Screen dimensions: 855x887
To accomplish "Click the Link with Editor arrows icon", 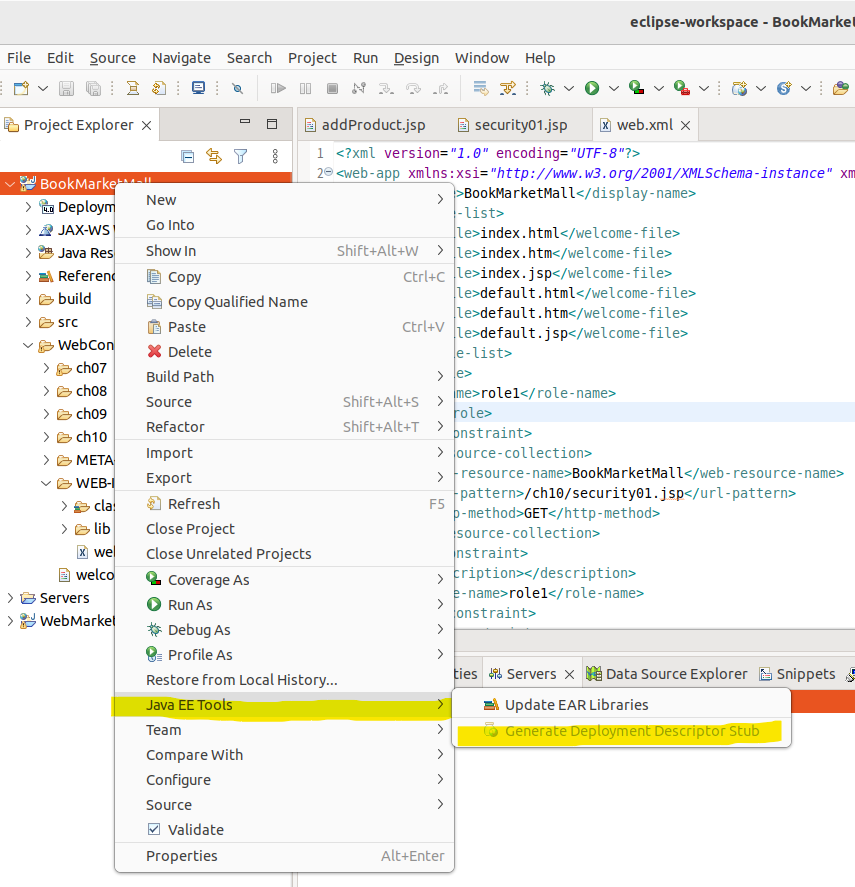I will pos(214,156).
